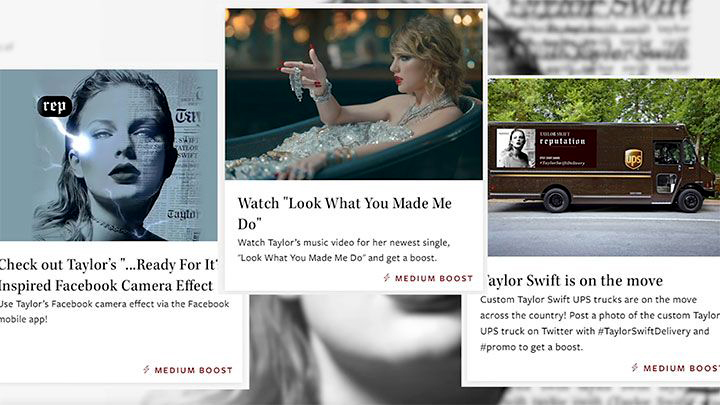Select the MEDIUM BOOST label on the middle card
This screenshot has height=405, width=720.
click(434, 279)
